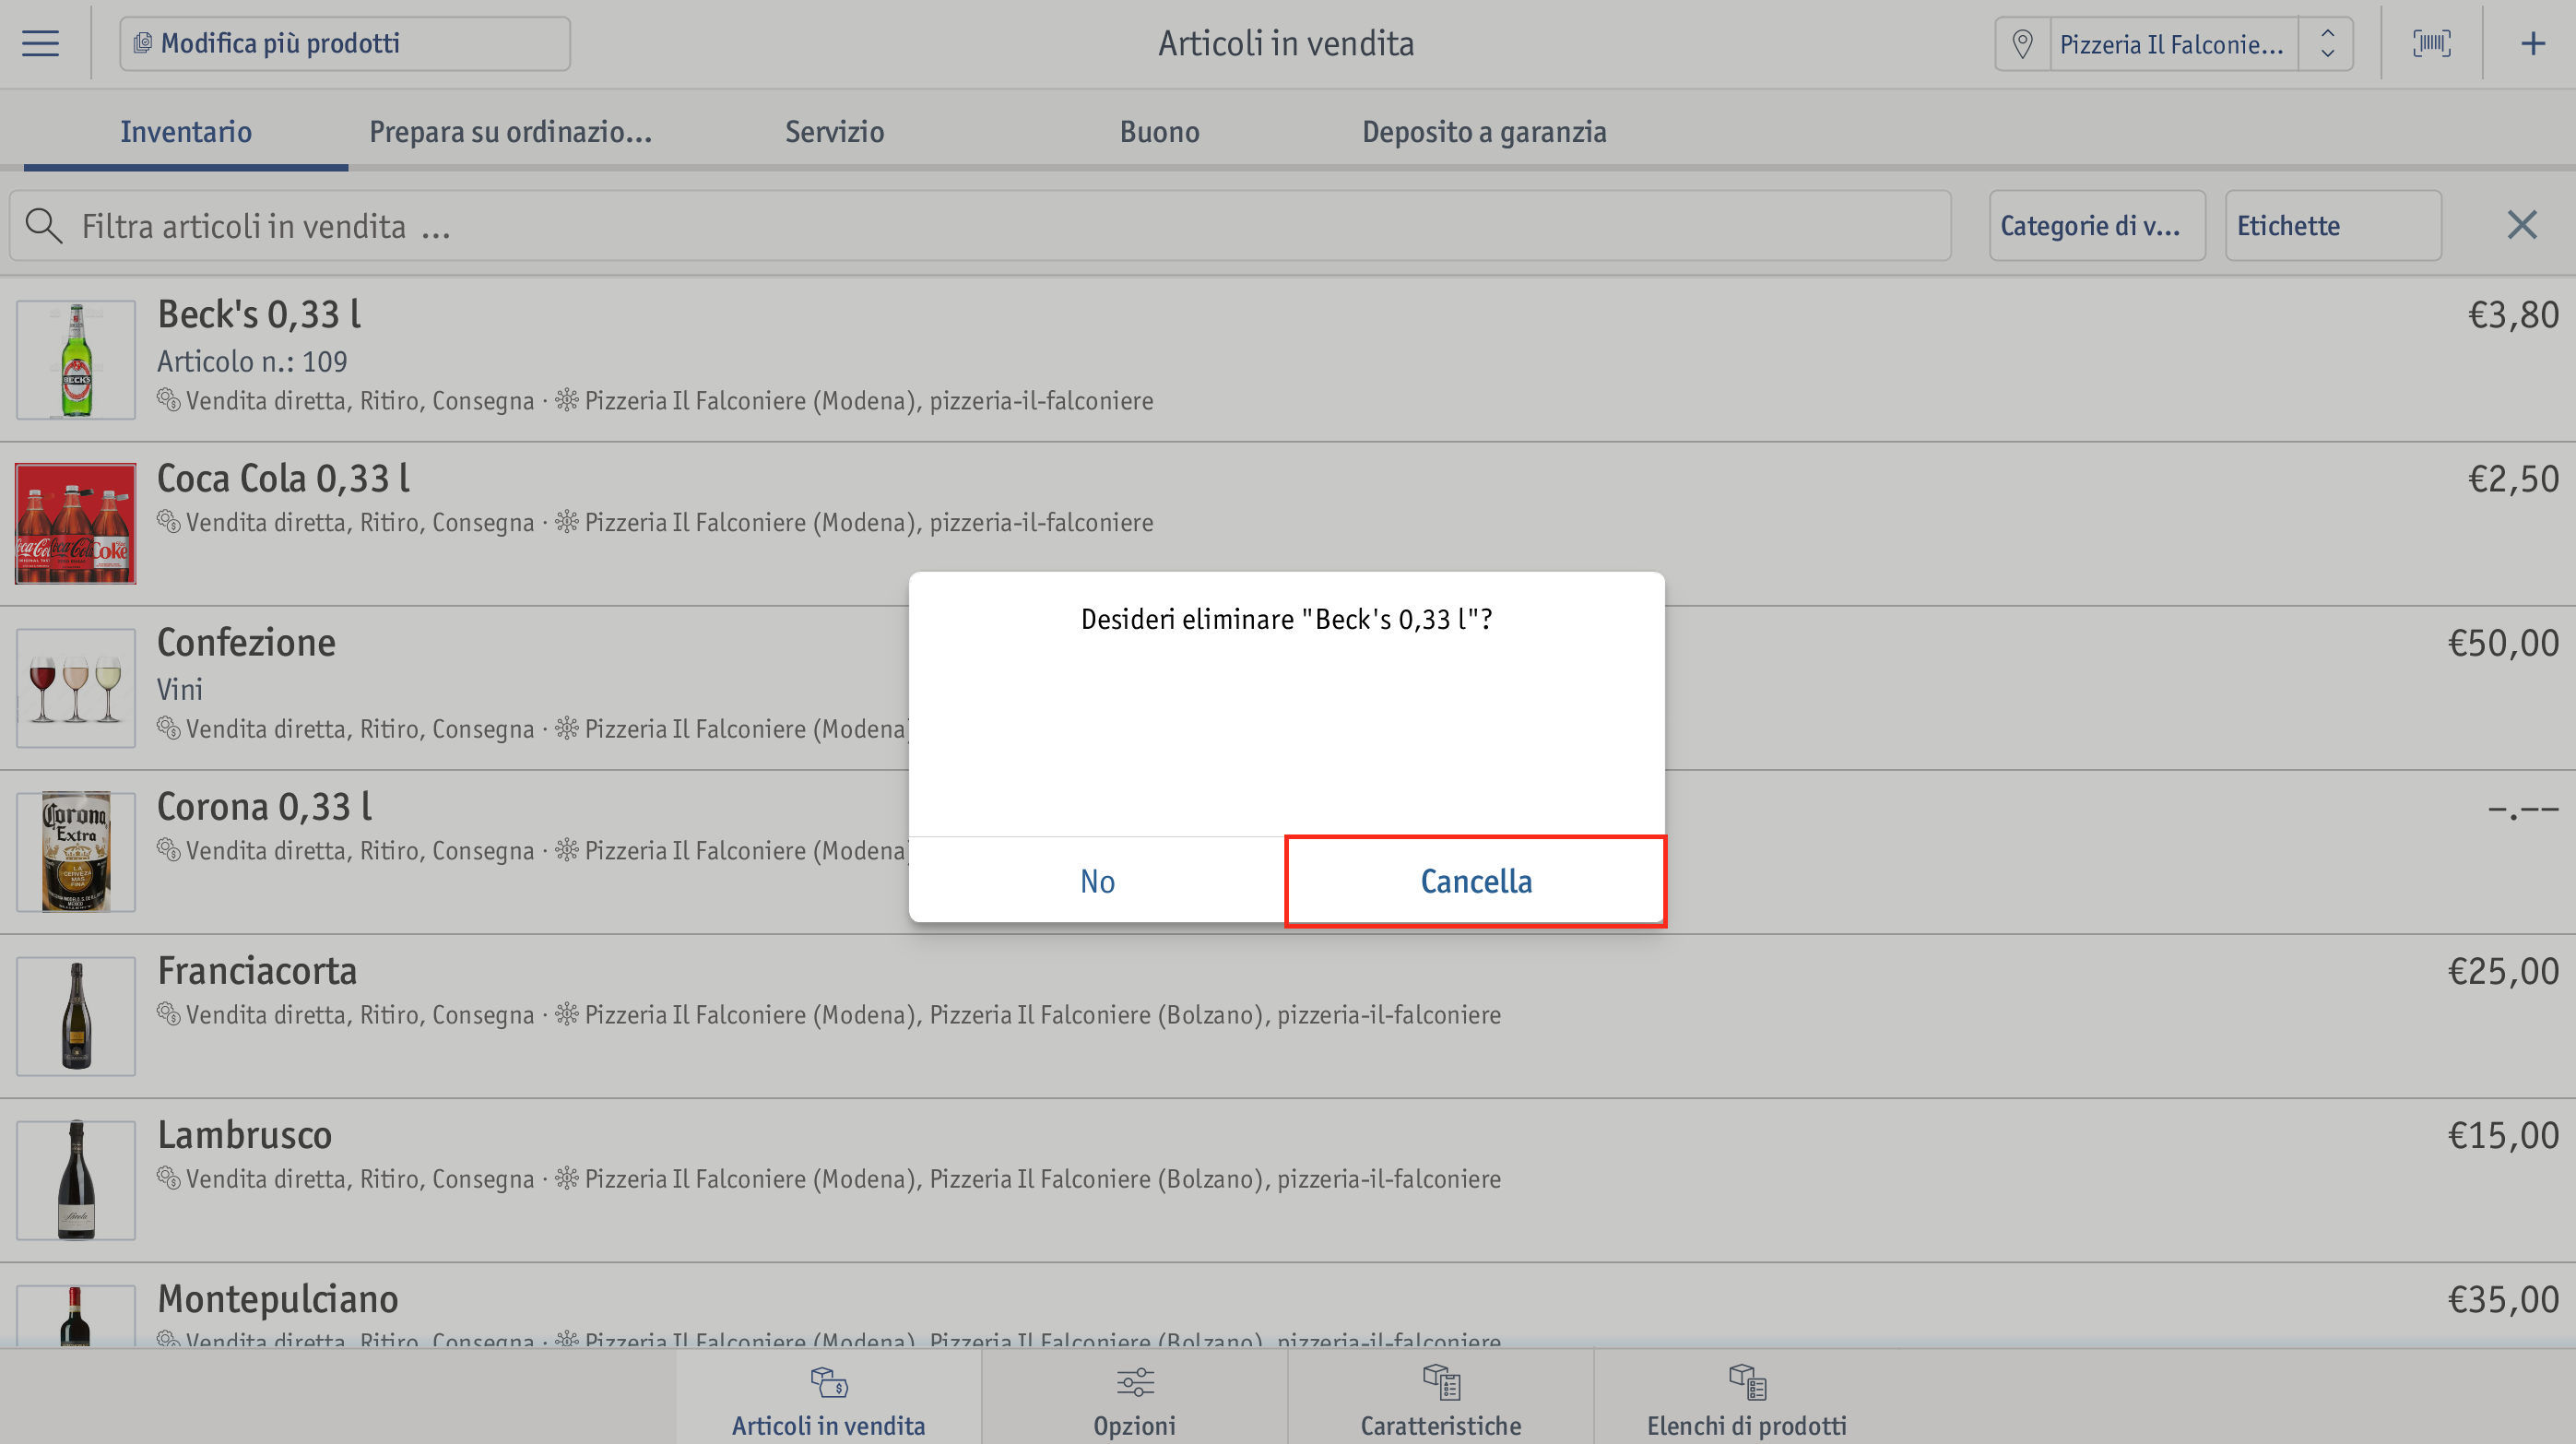Viewport: 2576px width, 1444px height.
Task: Open Elenchi di prodotti icon
Action: (1747, 1384)
